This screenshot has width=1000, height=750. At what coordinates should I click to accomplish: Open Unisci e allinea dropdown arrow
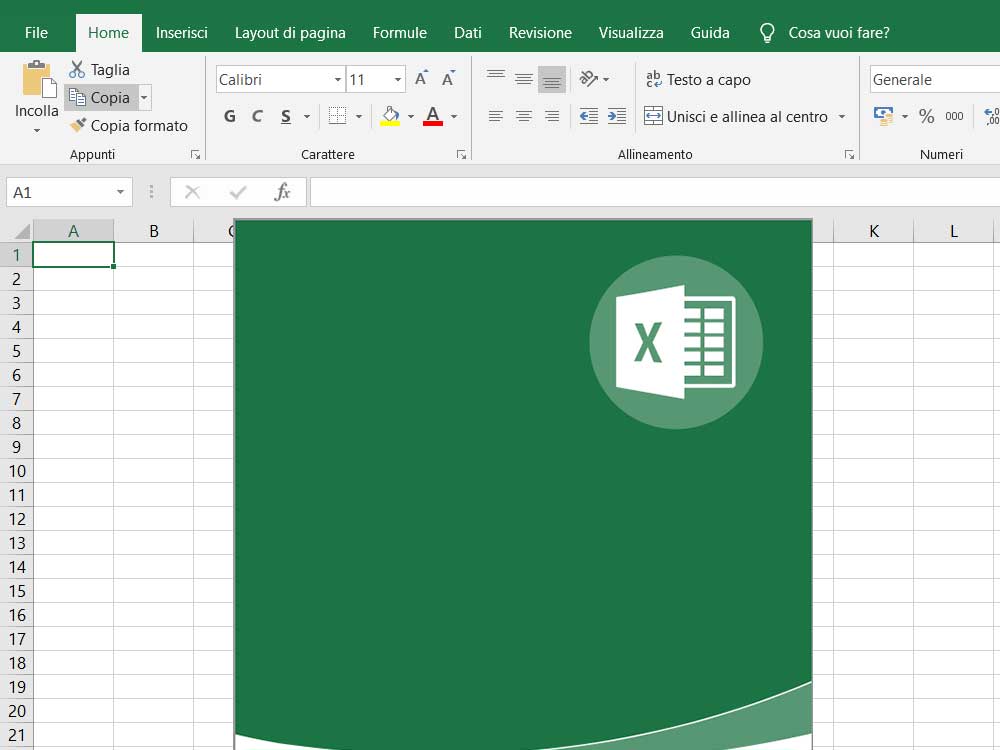842,117
